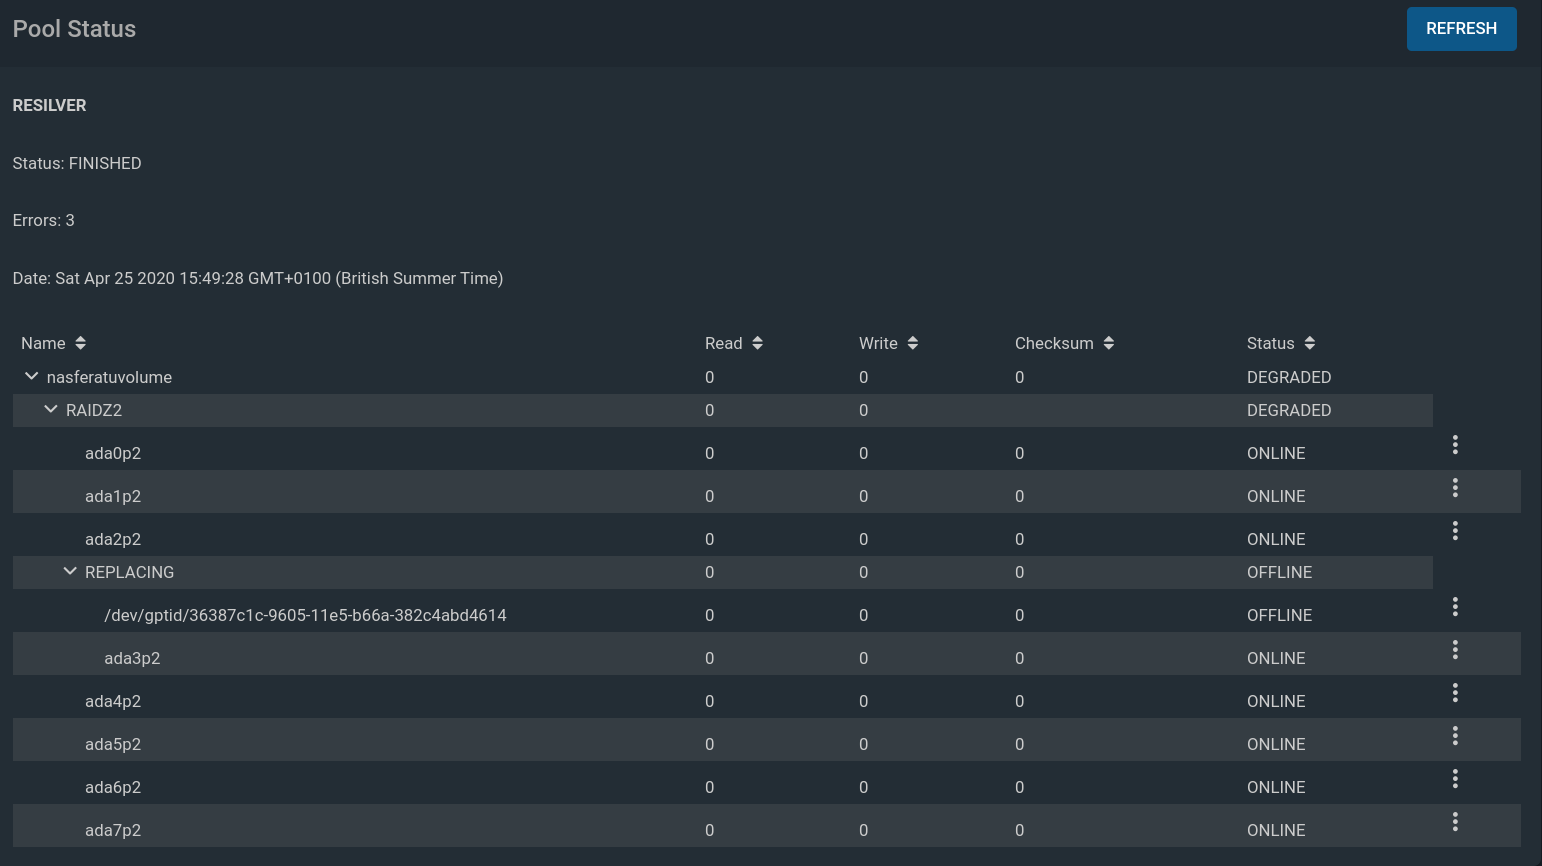Click the ada2p2 disk name
Screen dimensions: 1542x866
click(113, 539)
